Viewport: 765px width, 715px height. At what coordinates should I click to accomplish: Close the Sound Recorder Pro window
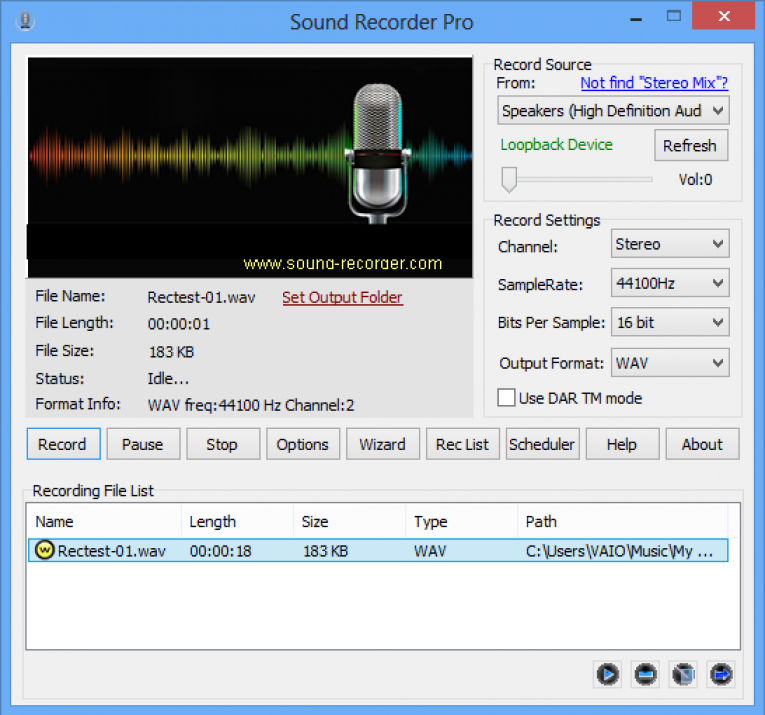(724, 16)
